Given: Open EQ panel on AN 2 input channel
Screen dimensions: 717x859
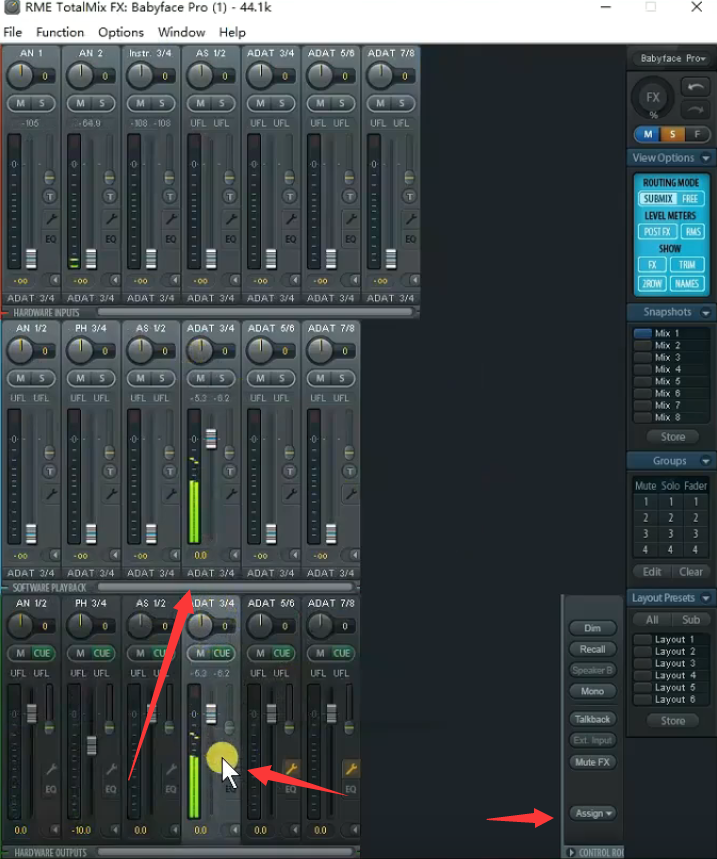Looking at the screenshot, I should point(110,239).
